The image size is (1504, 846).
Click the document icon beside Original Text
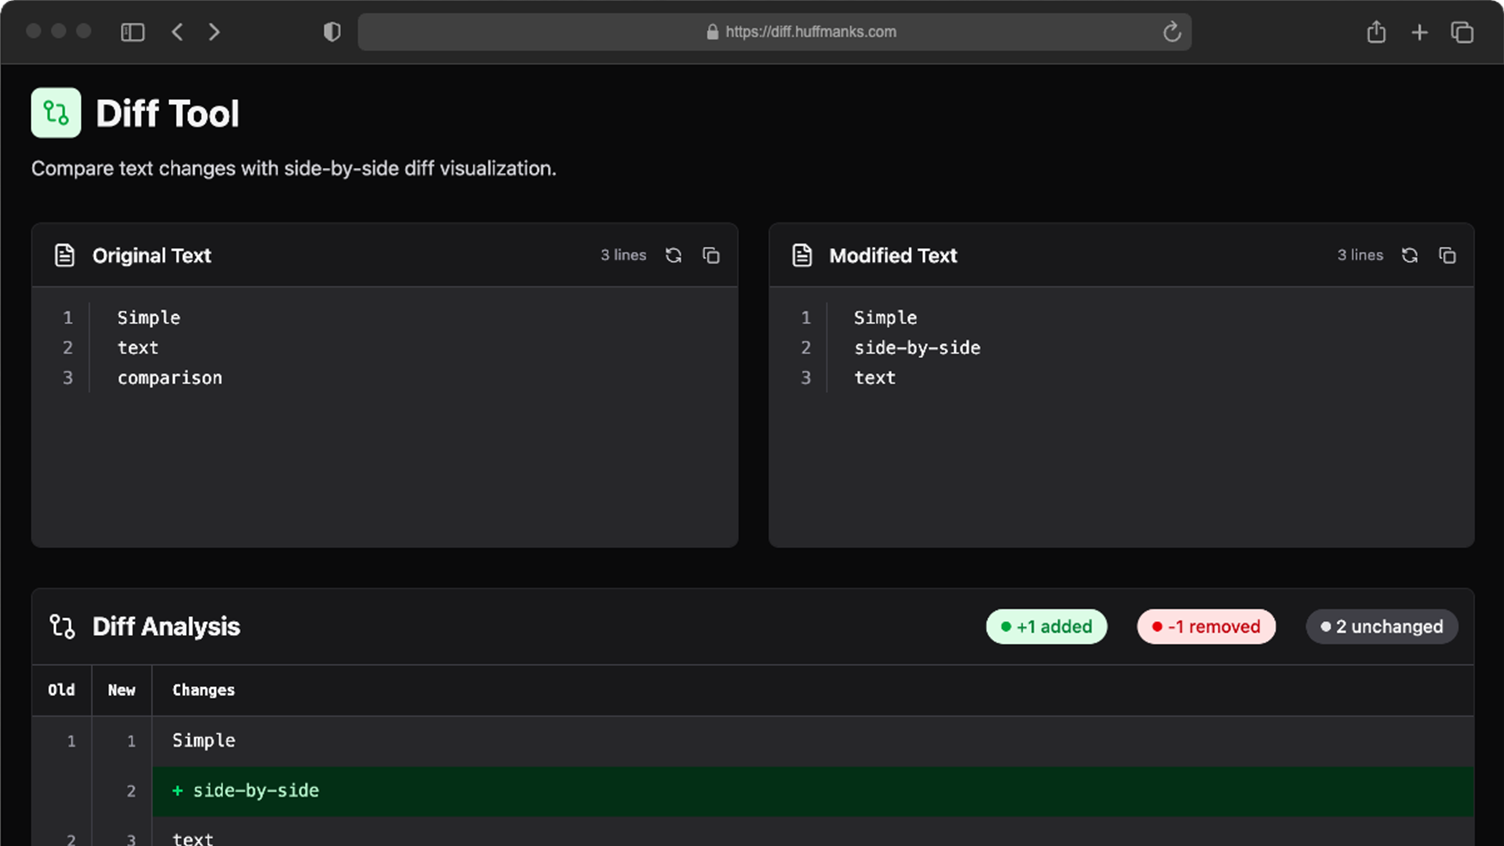pyautogui.click(x=64, y=255)
